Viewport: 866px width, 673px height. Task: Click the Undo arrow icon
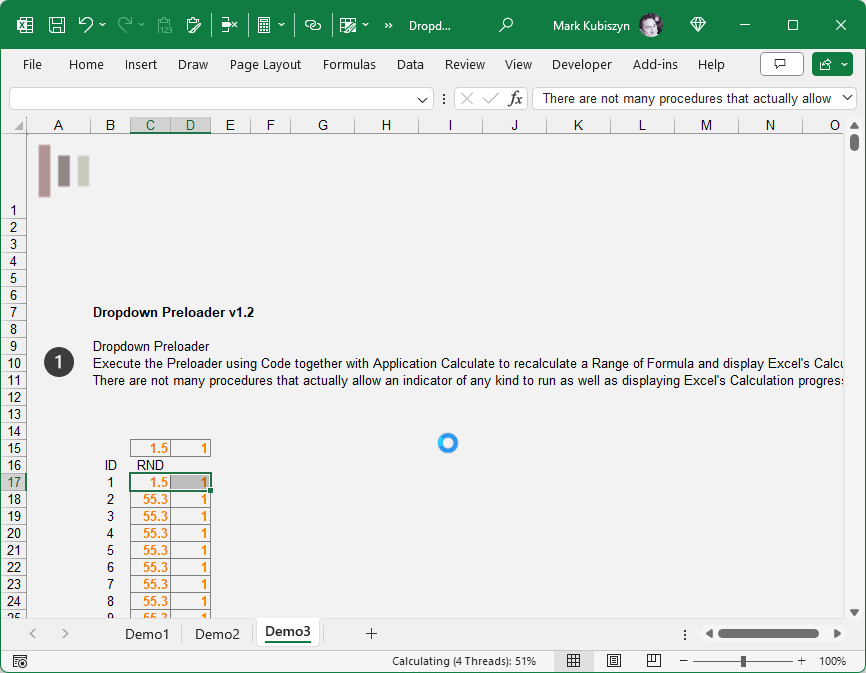86,25
